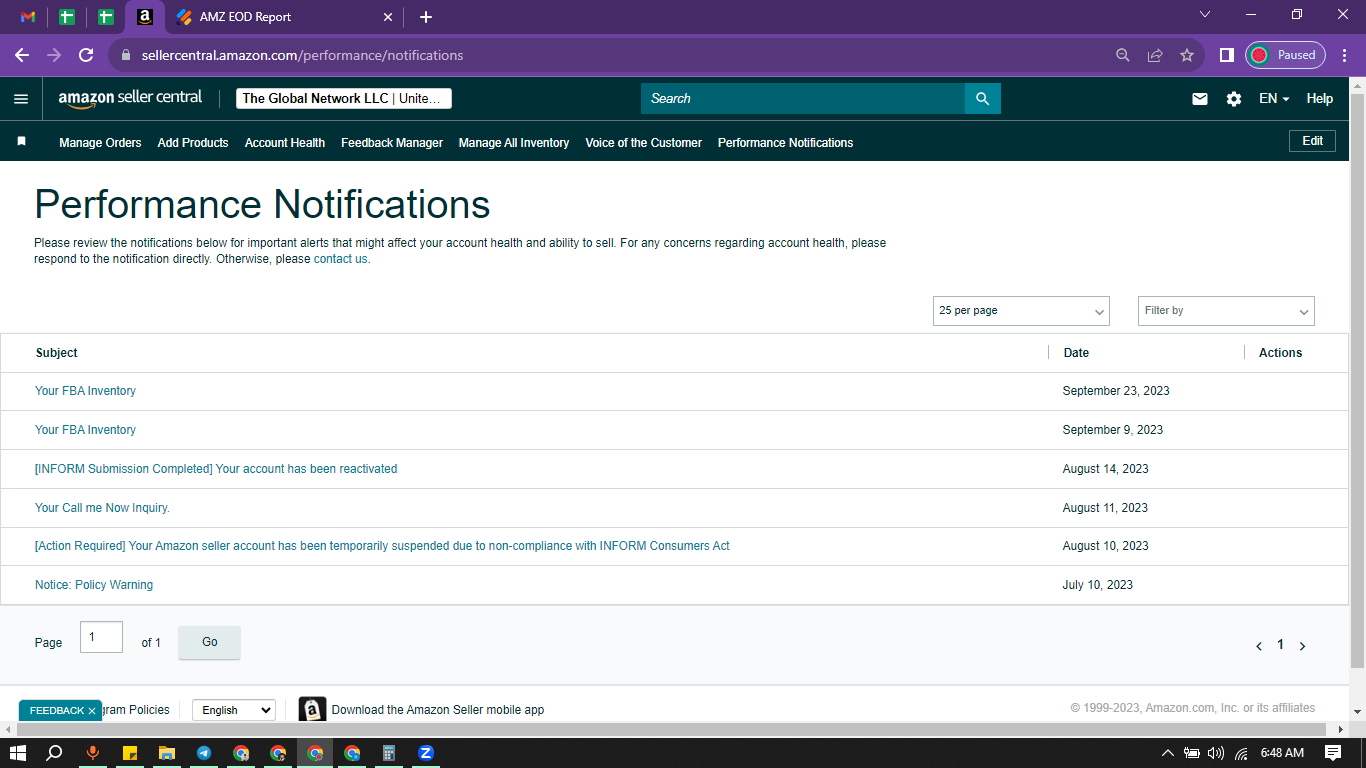Share this page from the address bar
The height and width of the screenshot is (768, 1366).
click(1155, 55)
